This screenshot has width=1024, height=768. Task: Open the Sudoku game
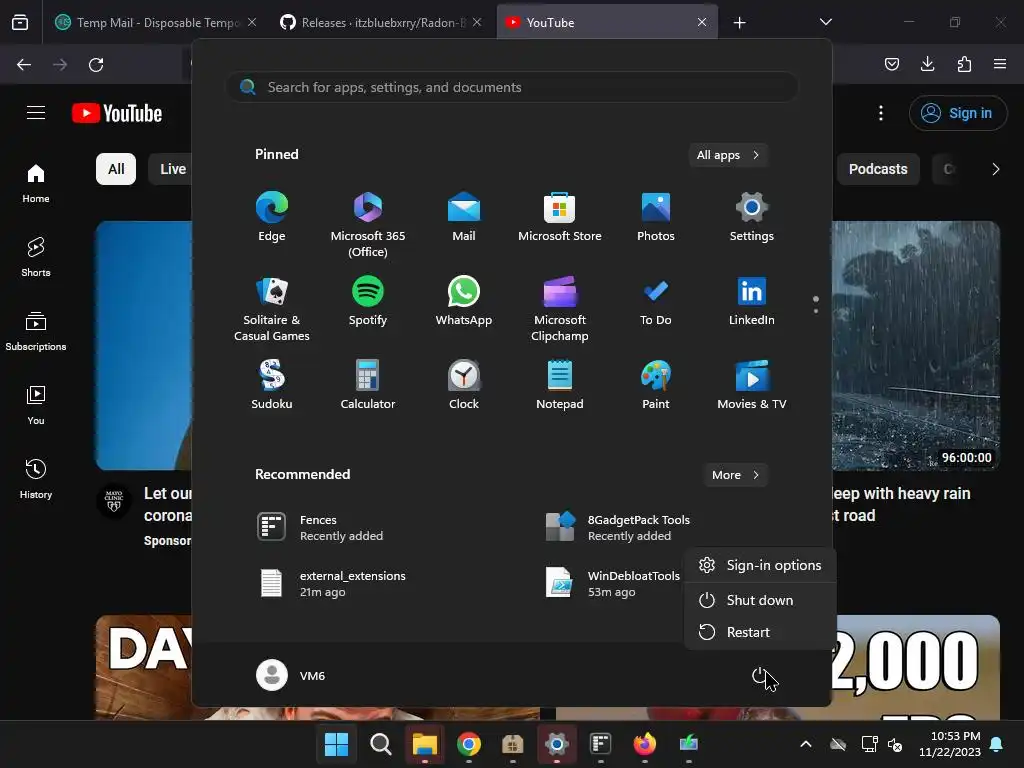[272, 384]
